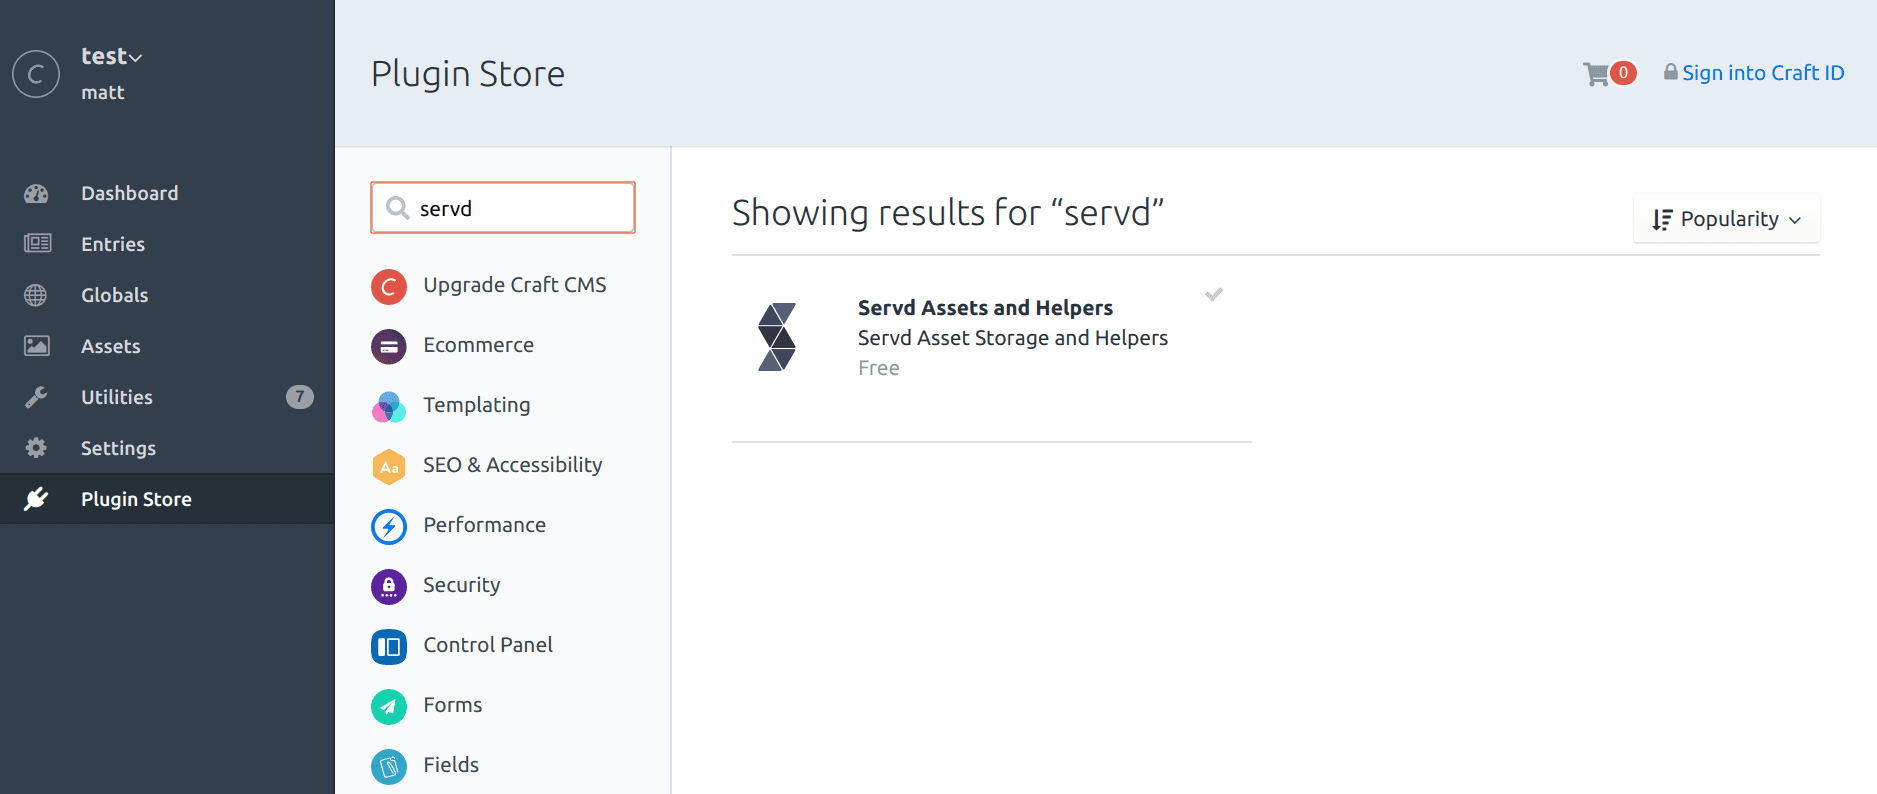The width and height of the screenshot is (1877, 794).
Task: Click the Security lock icon
Action: tap(389, 587)
